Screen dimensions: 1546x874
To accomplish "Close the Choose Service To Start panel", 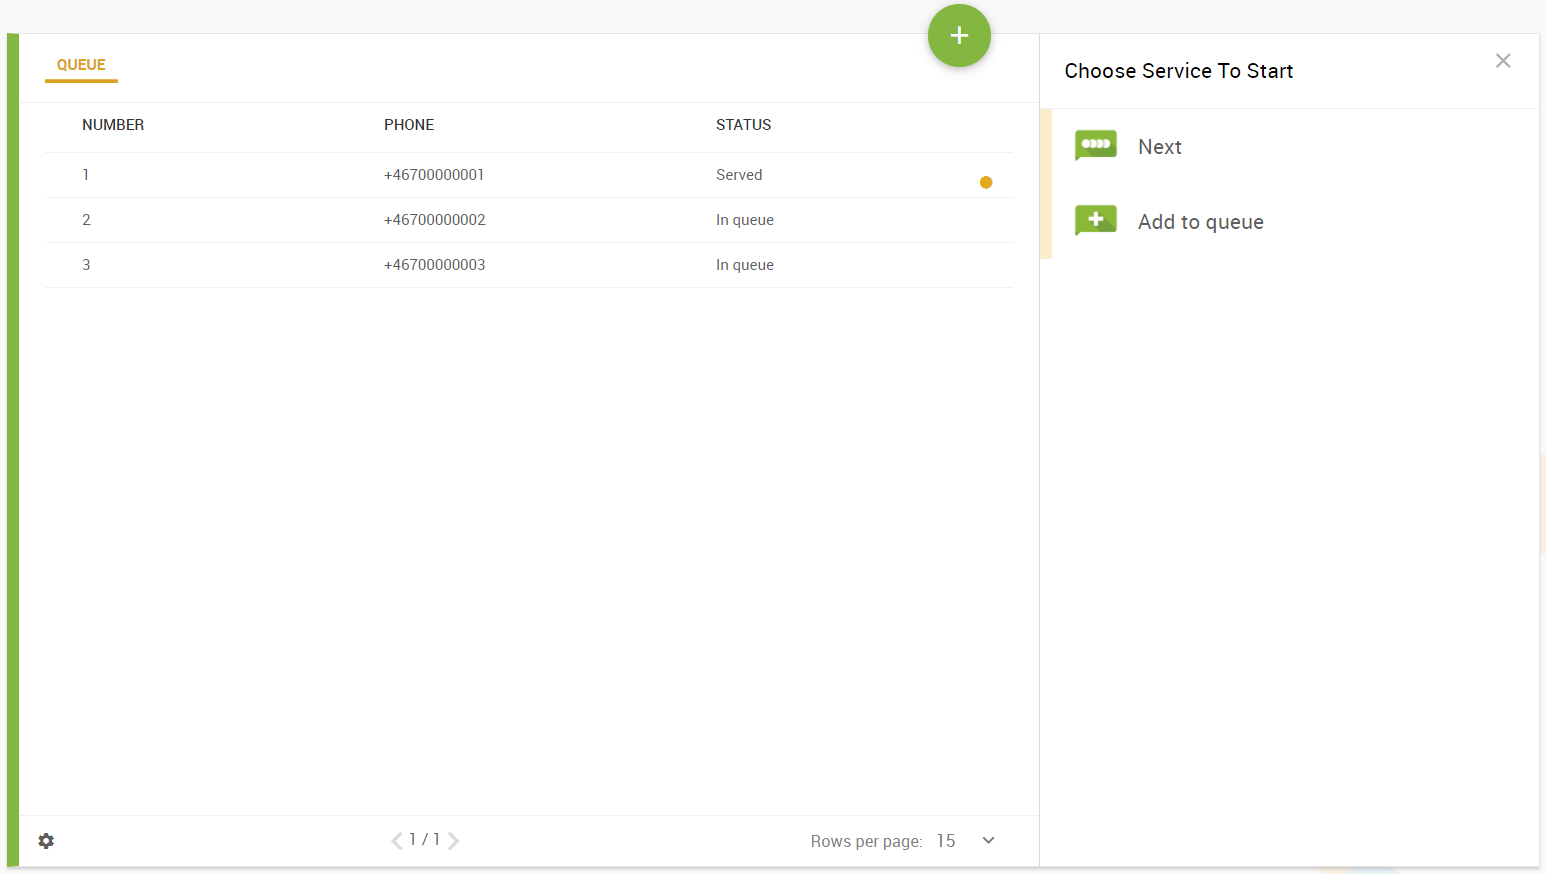I will click(1502, 61).
